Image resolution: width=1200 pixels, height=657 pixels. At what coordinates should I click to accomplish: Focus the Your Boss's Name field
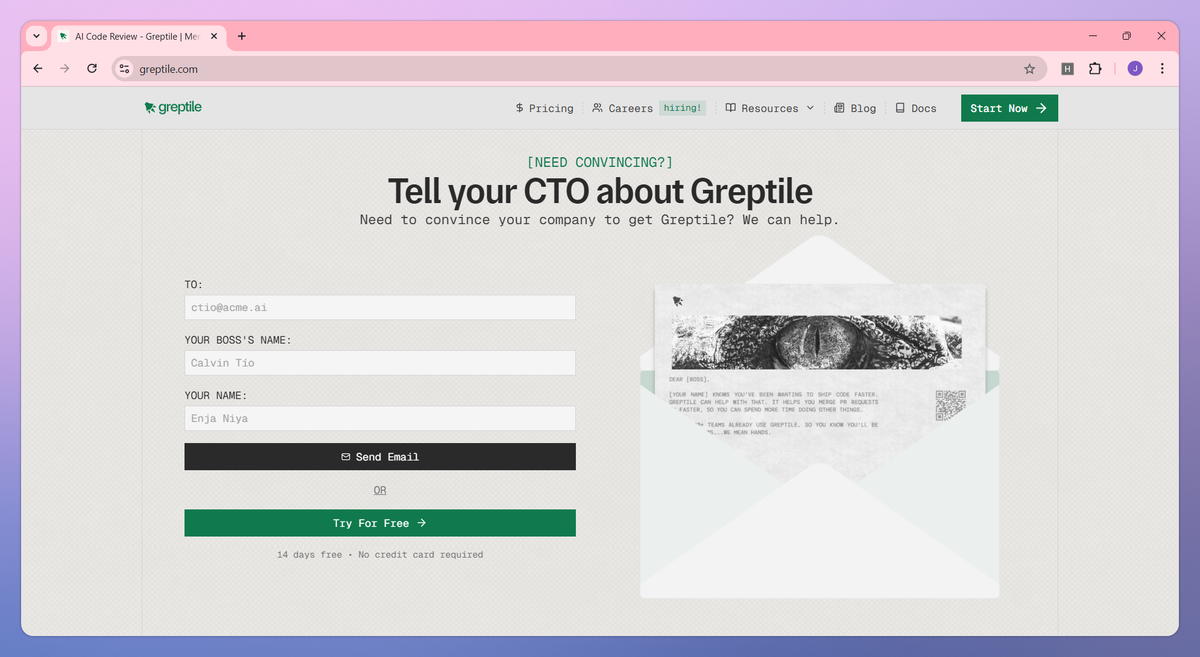[x=380, y=363]
